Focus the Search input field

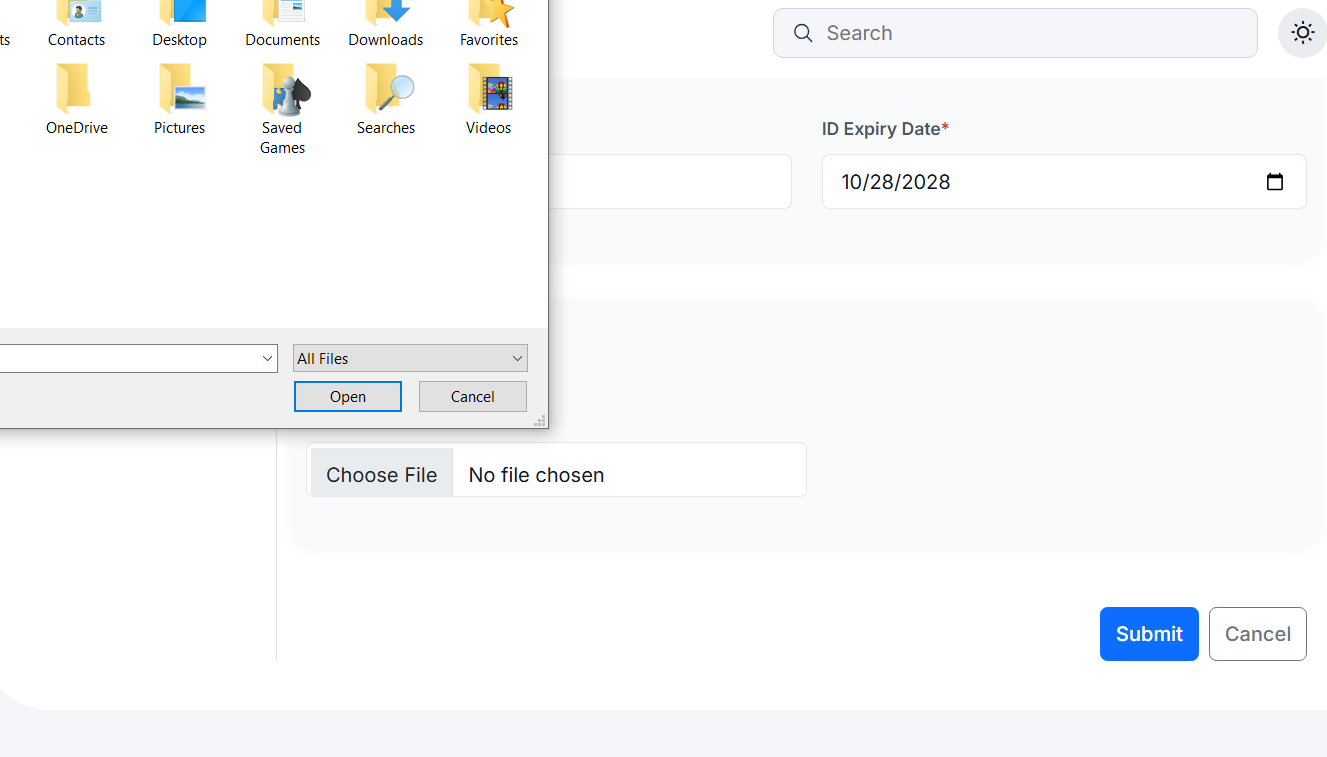pyautogui.click(x=1030, y=33)
